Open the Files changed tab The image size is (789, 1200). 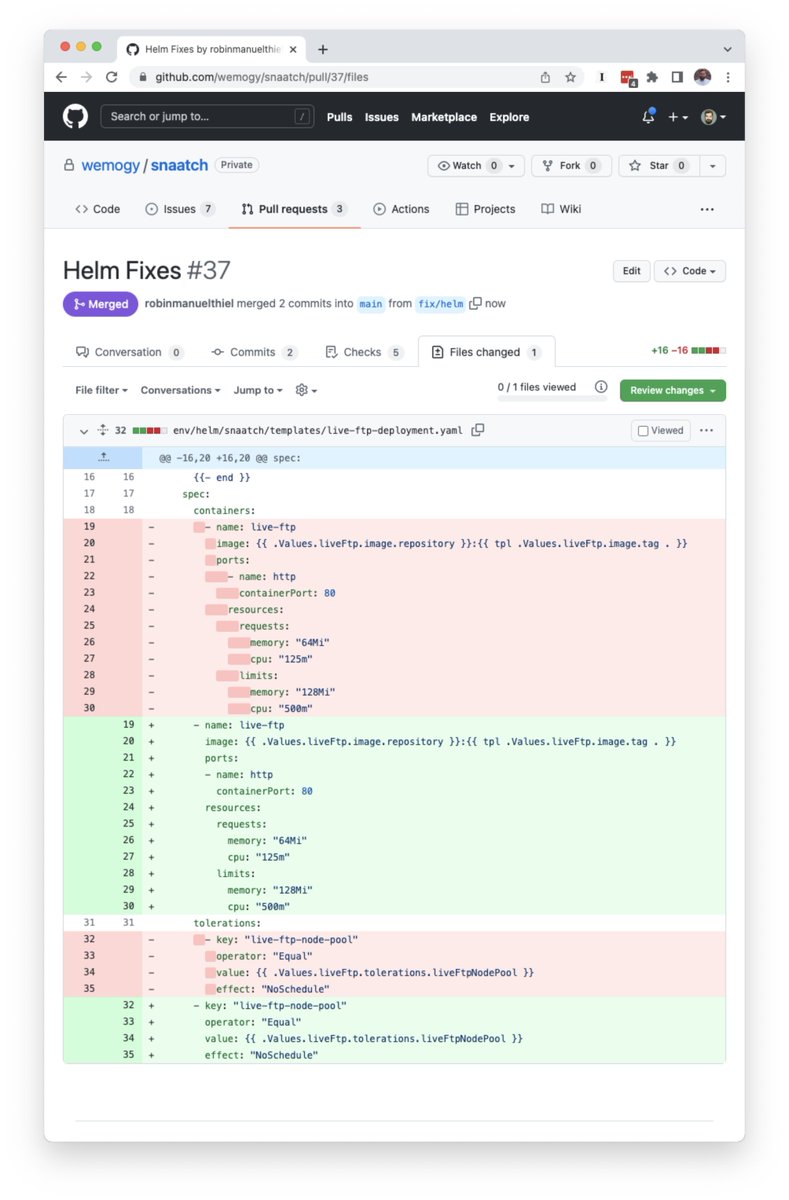(486, 352)
